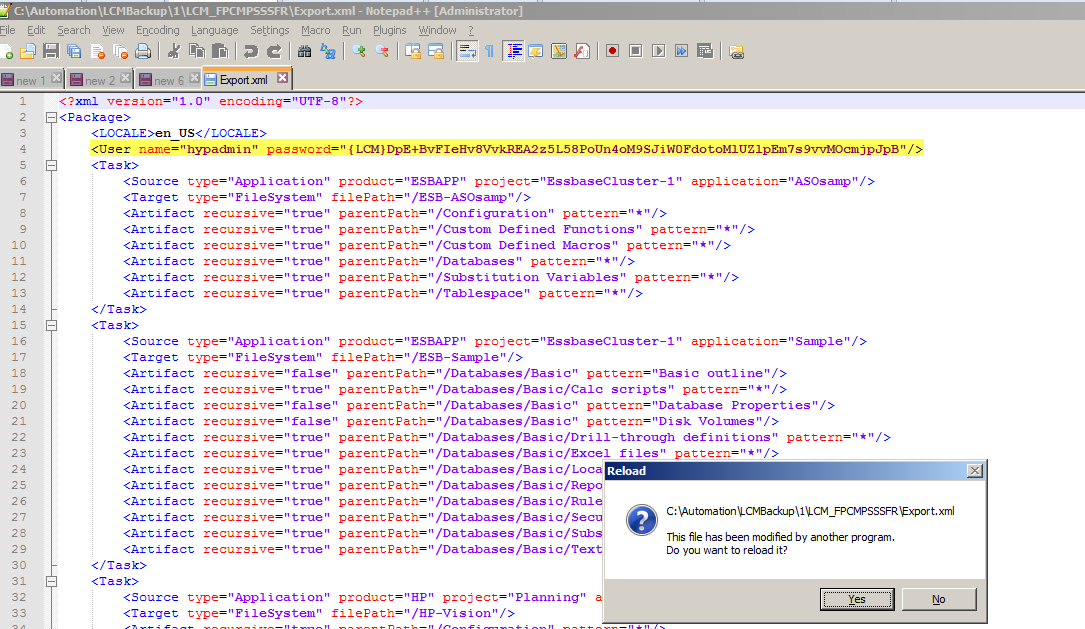
Task: Click the Close file toolbar icon
Action: [98, 52]
